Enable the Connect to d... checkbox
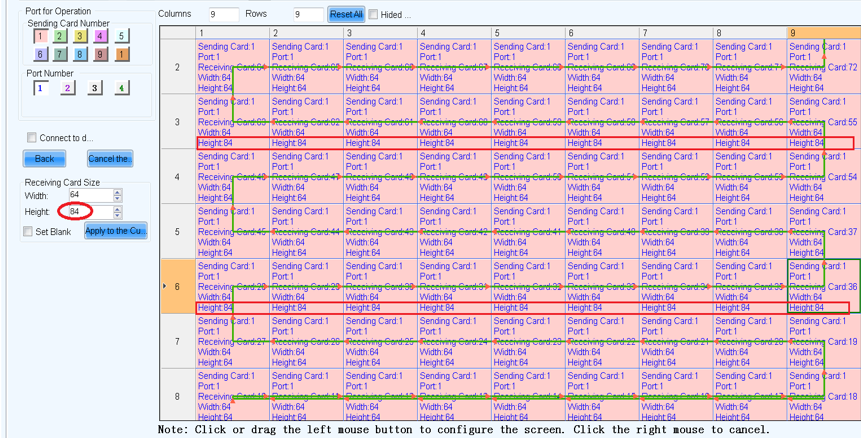The width and height of the screenshot is (861, 438). [x=32, y=138]
